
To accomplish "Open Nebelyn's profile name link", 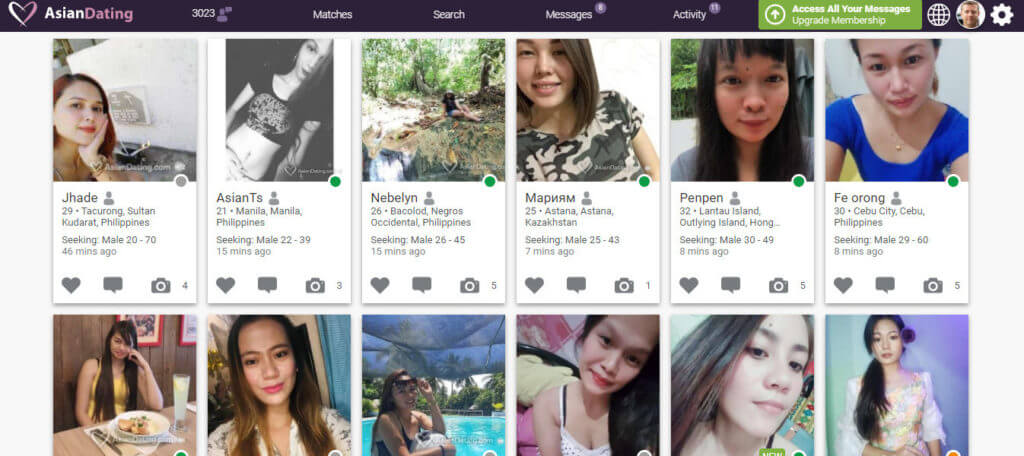I will point(394,198).
